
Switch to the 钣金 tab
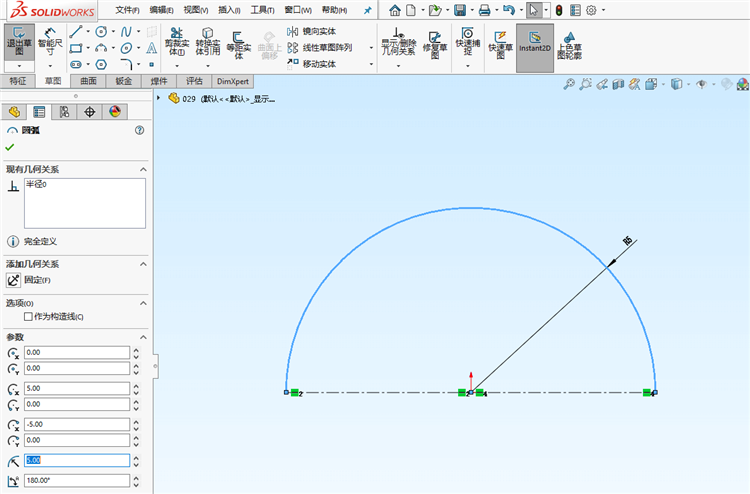point(123,81)
